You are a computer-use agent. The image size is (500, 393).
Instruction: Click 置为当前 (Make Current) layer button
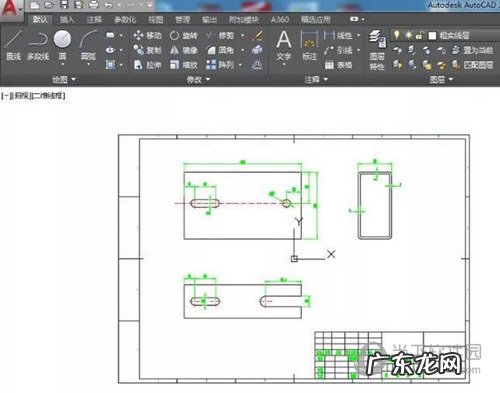[x=472, y=50]
